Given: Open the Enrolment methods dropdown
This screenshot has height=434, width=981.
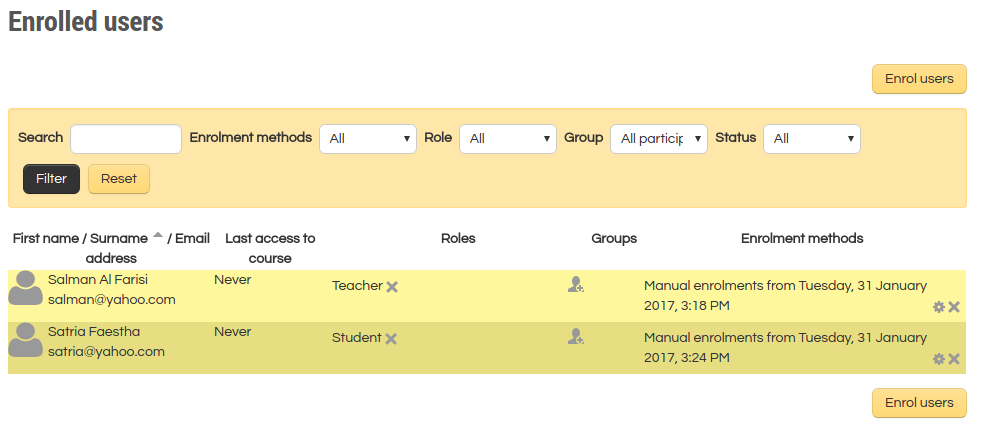Looking at the screenshot, I should coord(367,139).
